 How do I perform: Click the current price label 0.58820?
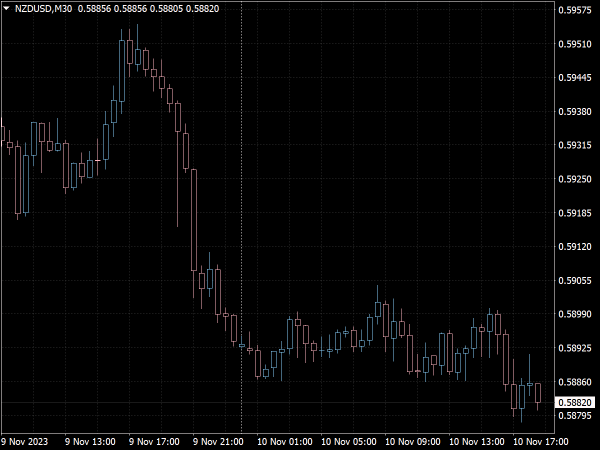575,403
